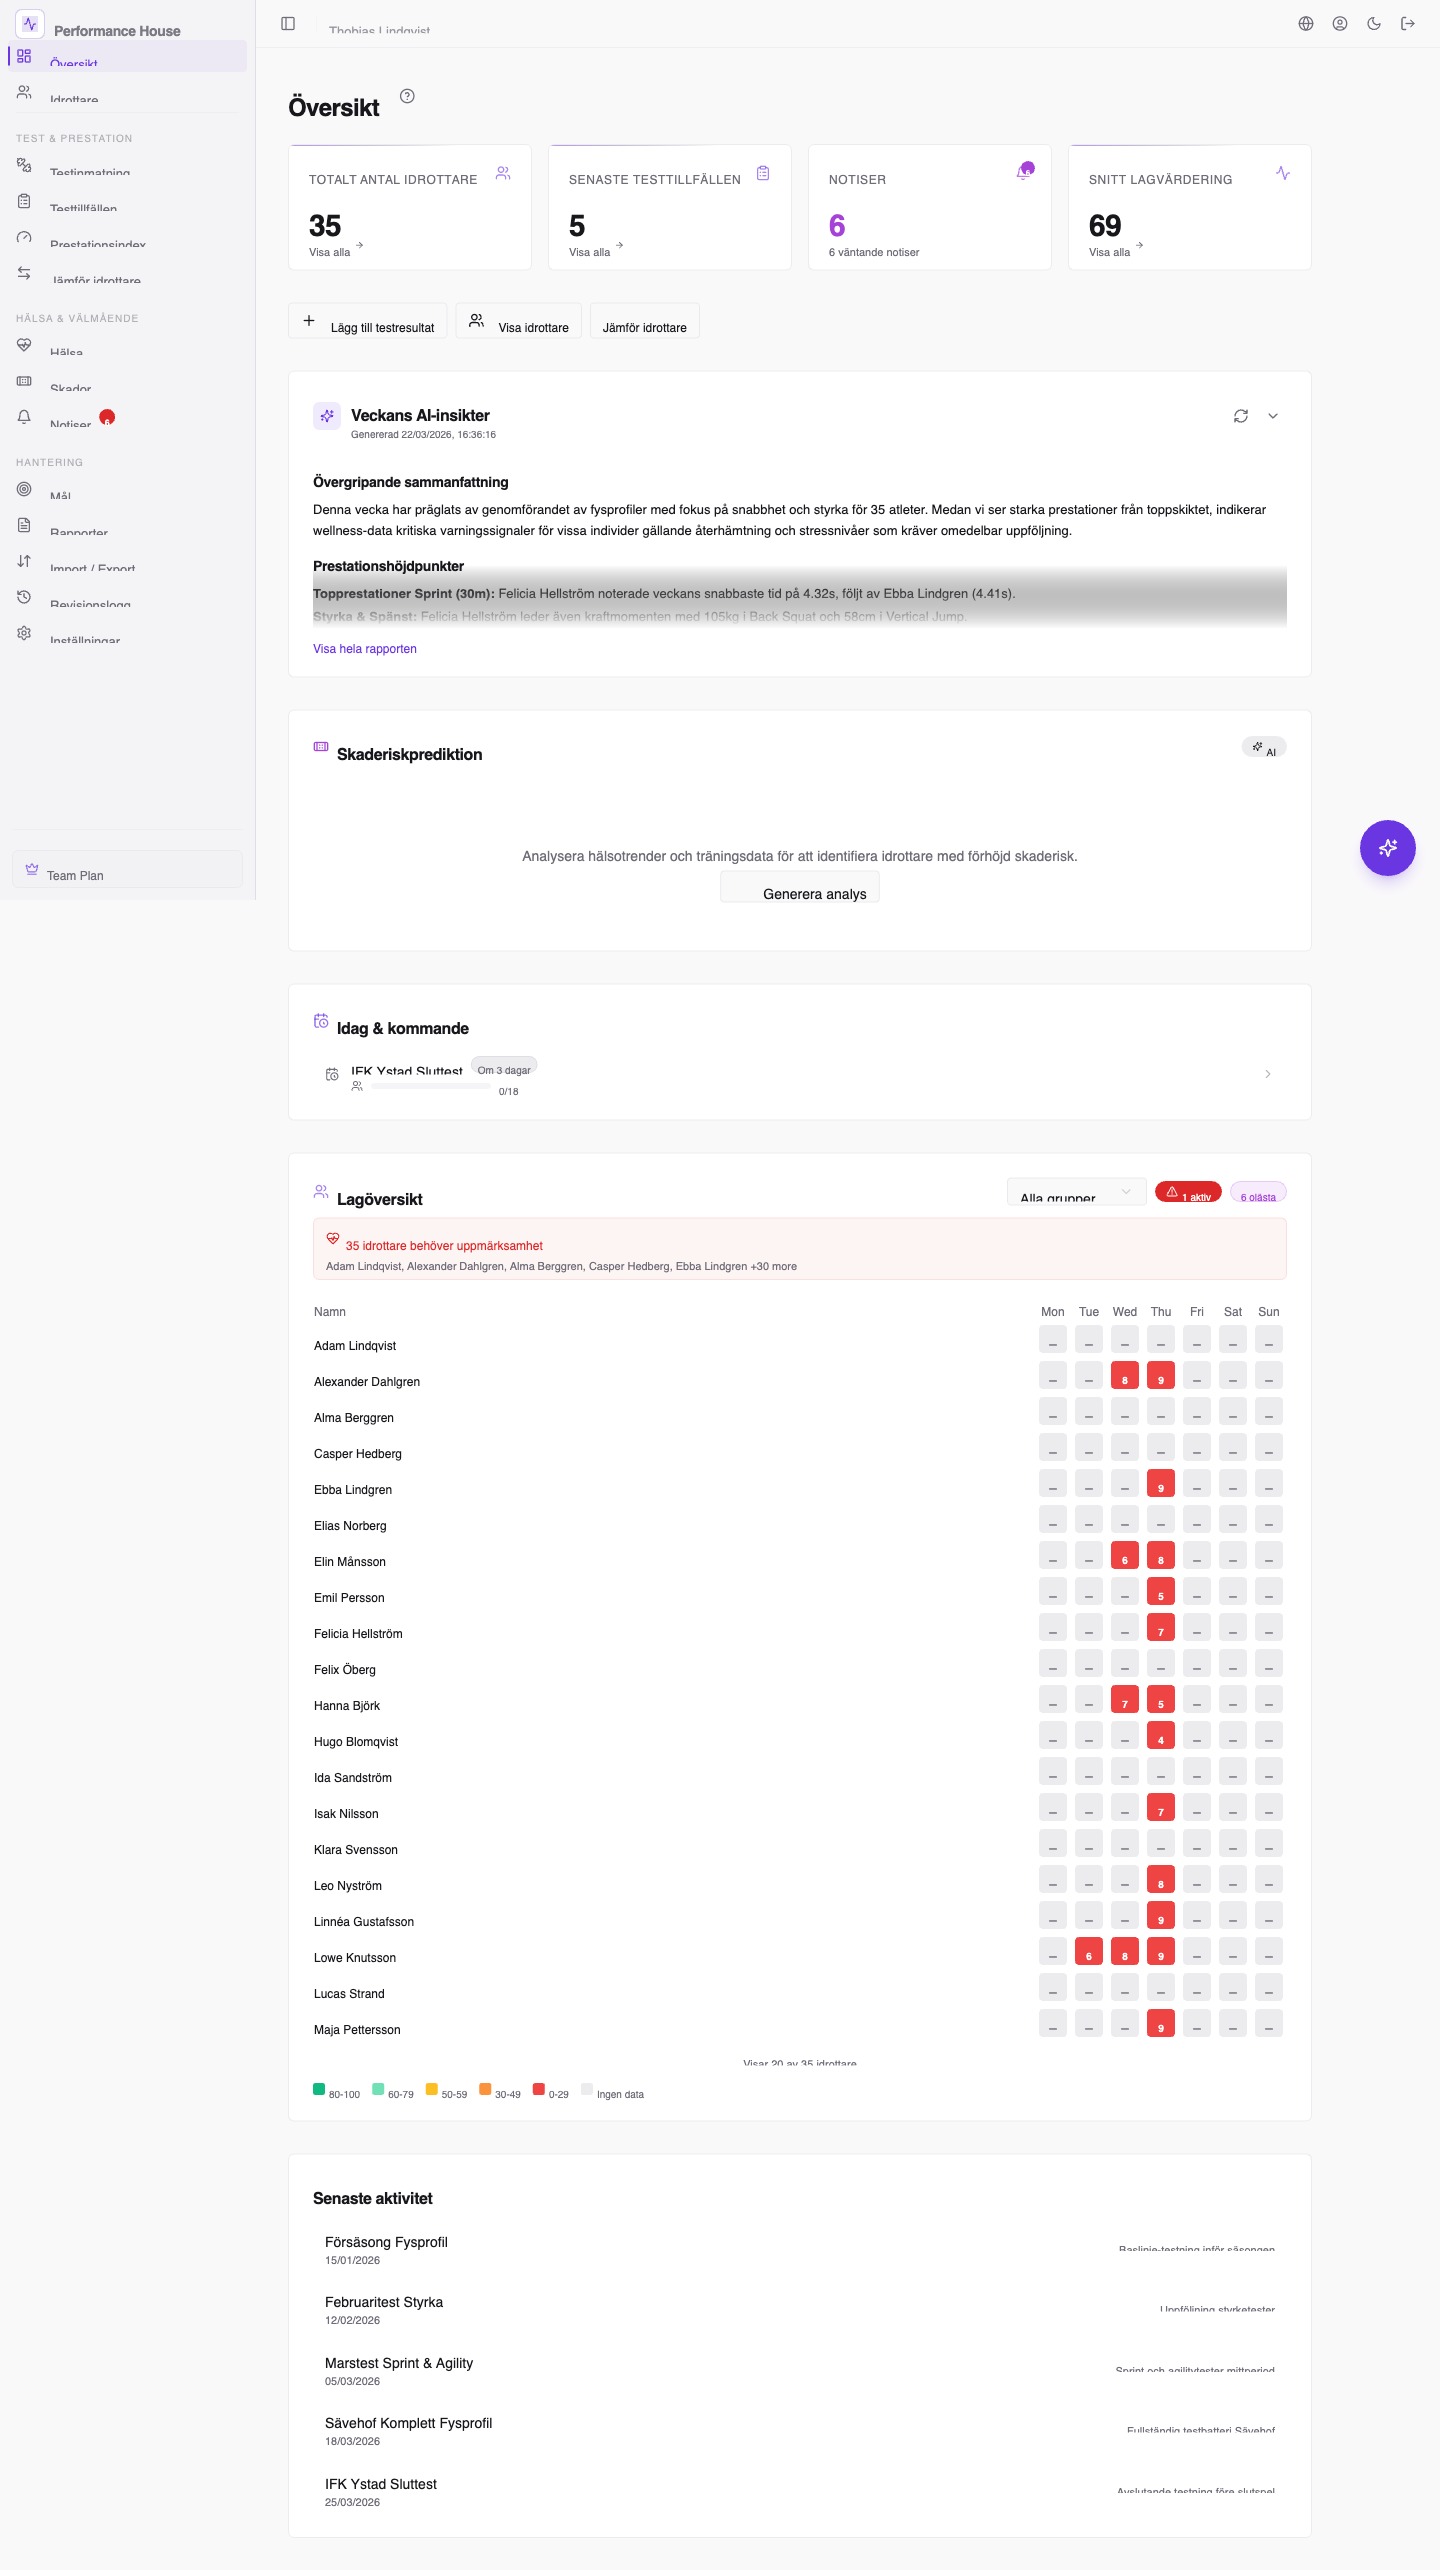Click the globe language icon
Screen dimensions: 1440x2570
point(1306,24)
